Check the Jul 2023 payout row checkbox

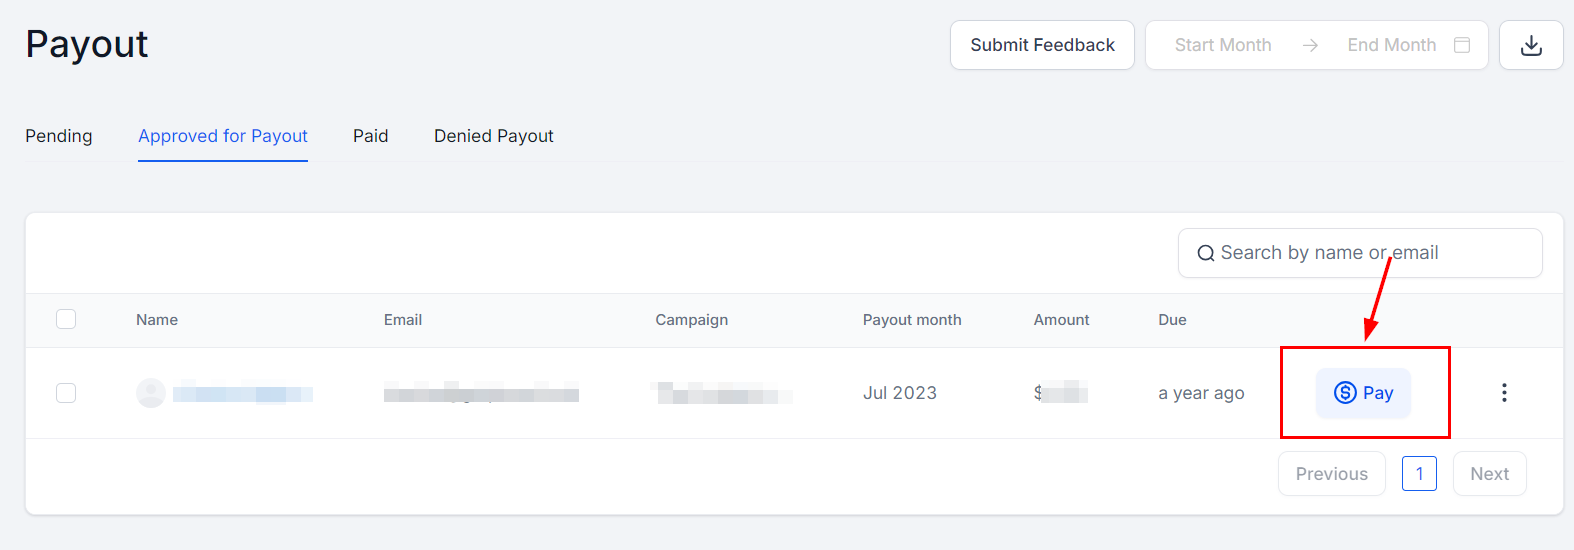pyautogui.click(x=66, y=393)
